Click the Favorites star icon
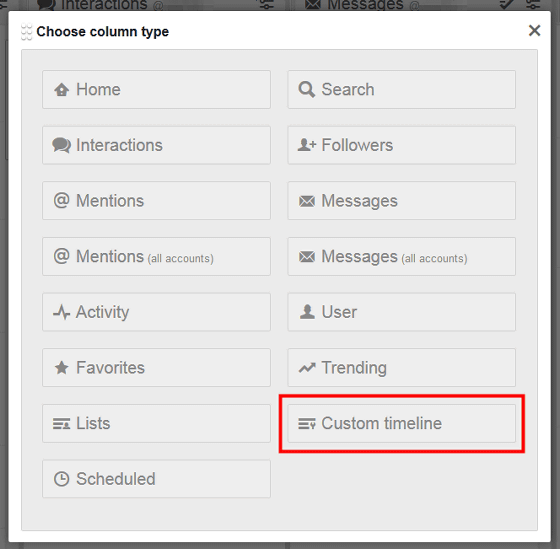The height and width of the screenshot is (549, 560). pyautogui.click(x=61, y=368)
